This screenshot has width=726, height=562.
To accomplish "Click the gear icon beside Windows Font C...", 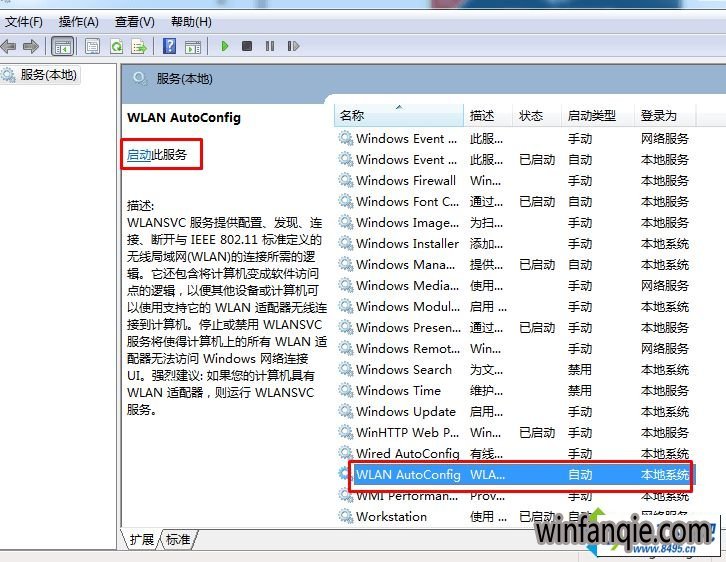I will tap(345, 201).
